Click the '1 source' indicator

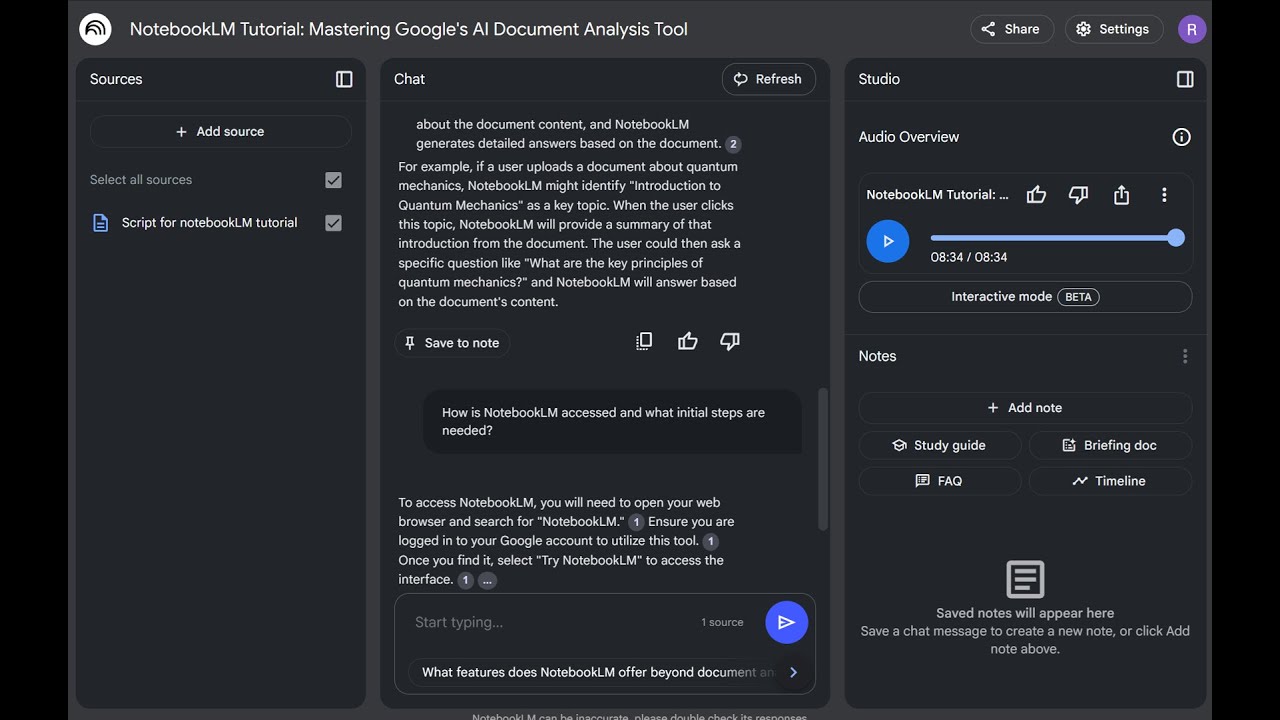coord(722,622)
